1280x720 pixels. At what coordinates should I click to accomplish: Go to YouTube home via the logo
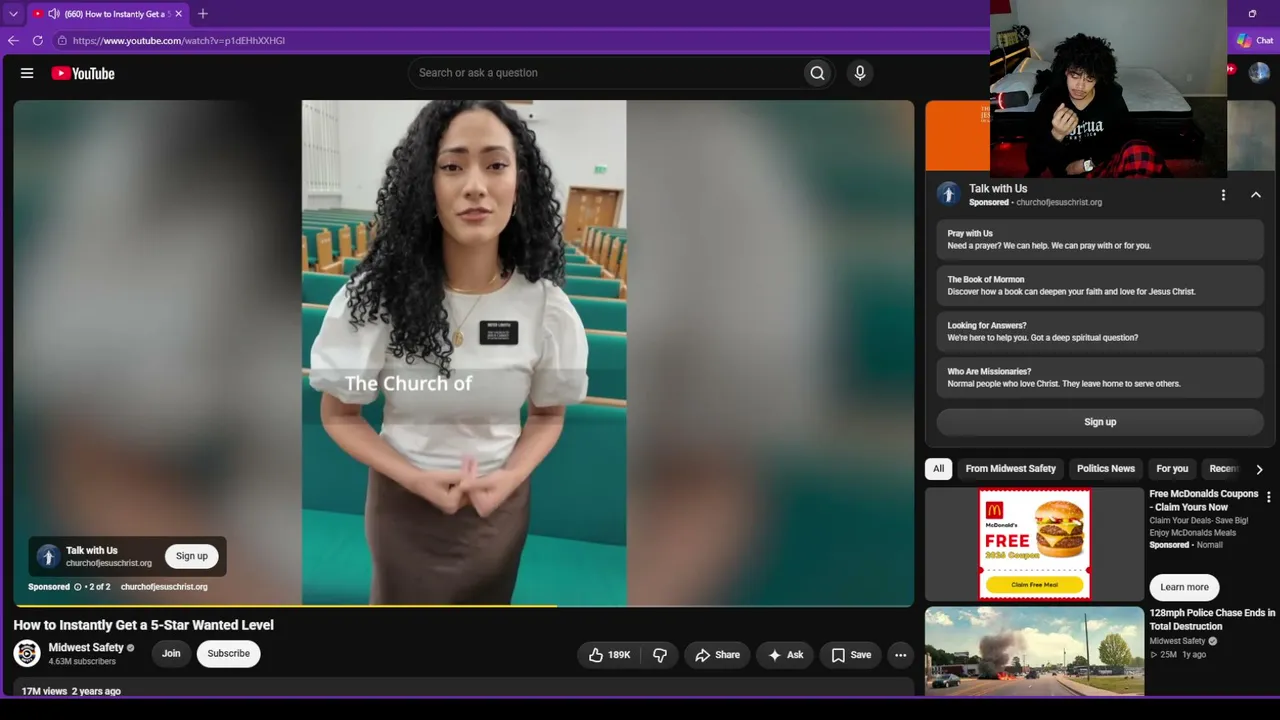tap(83, 73)
